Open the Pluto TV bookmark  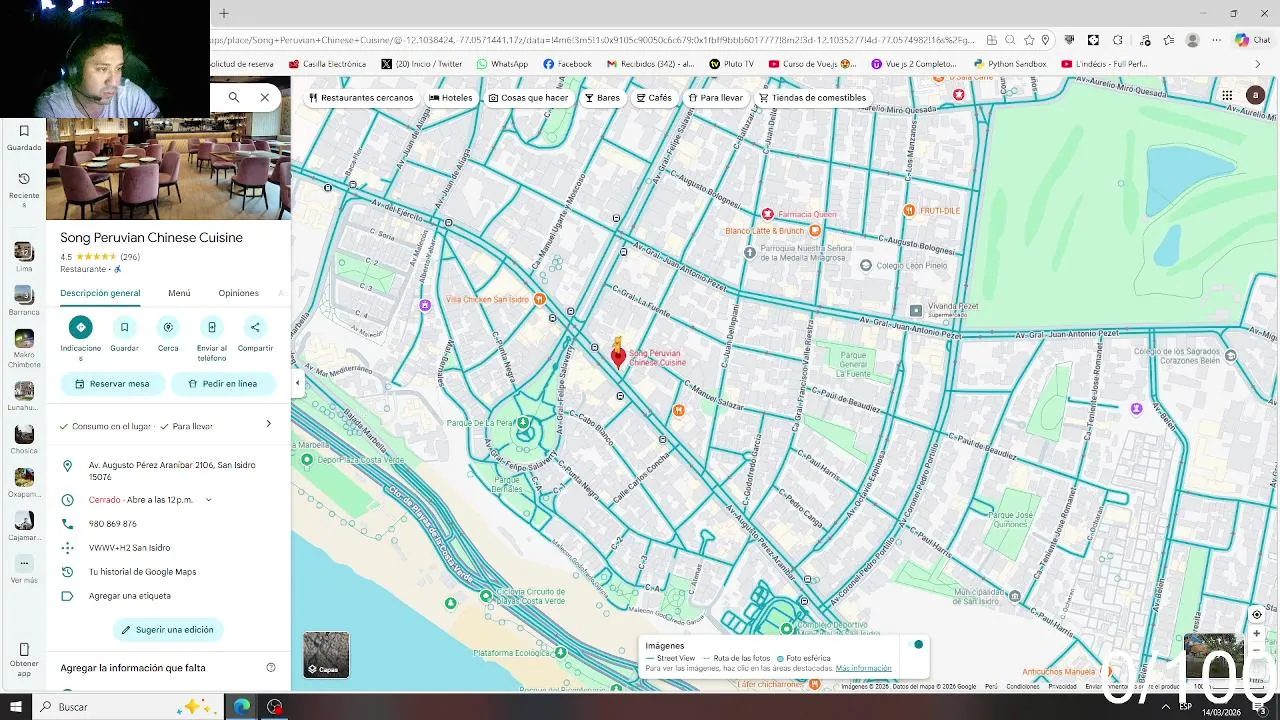click(731, 64)
